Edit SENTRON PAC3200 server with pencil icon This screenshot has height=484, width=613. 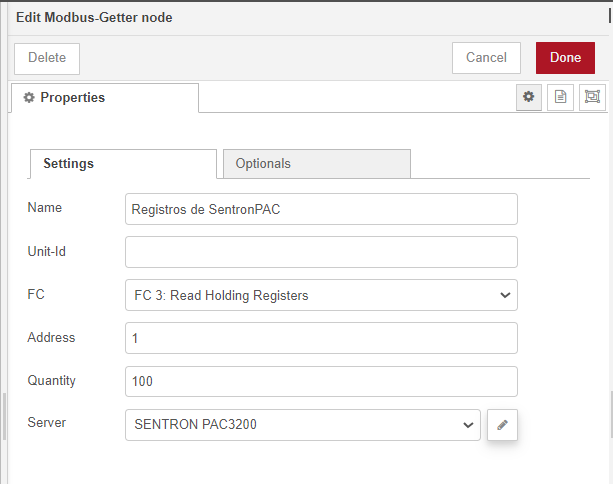[x=502, y=425]
